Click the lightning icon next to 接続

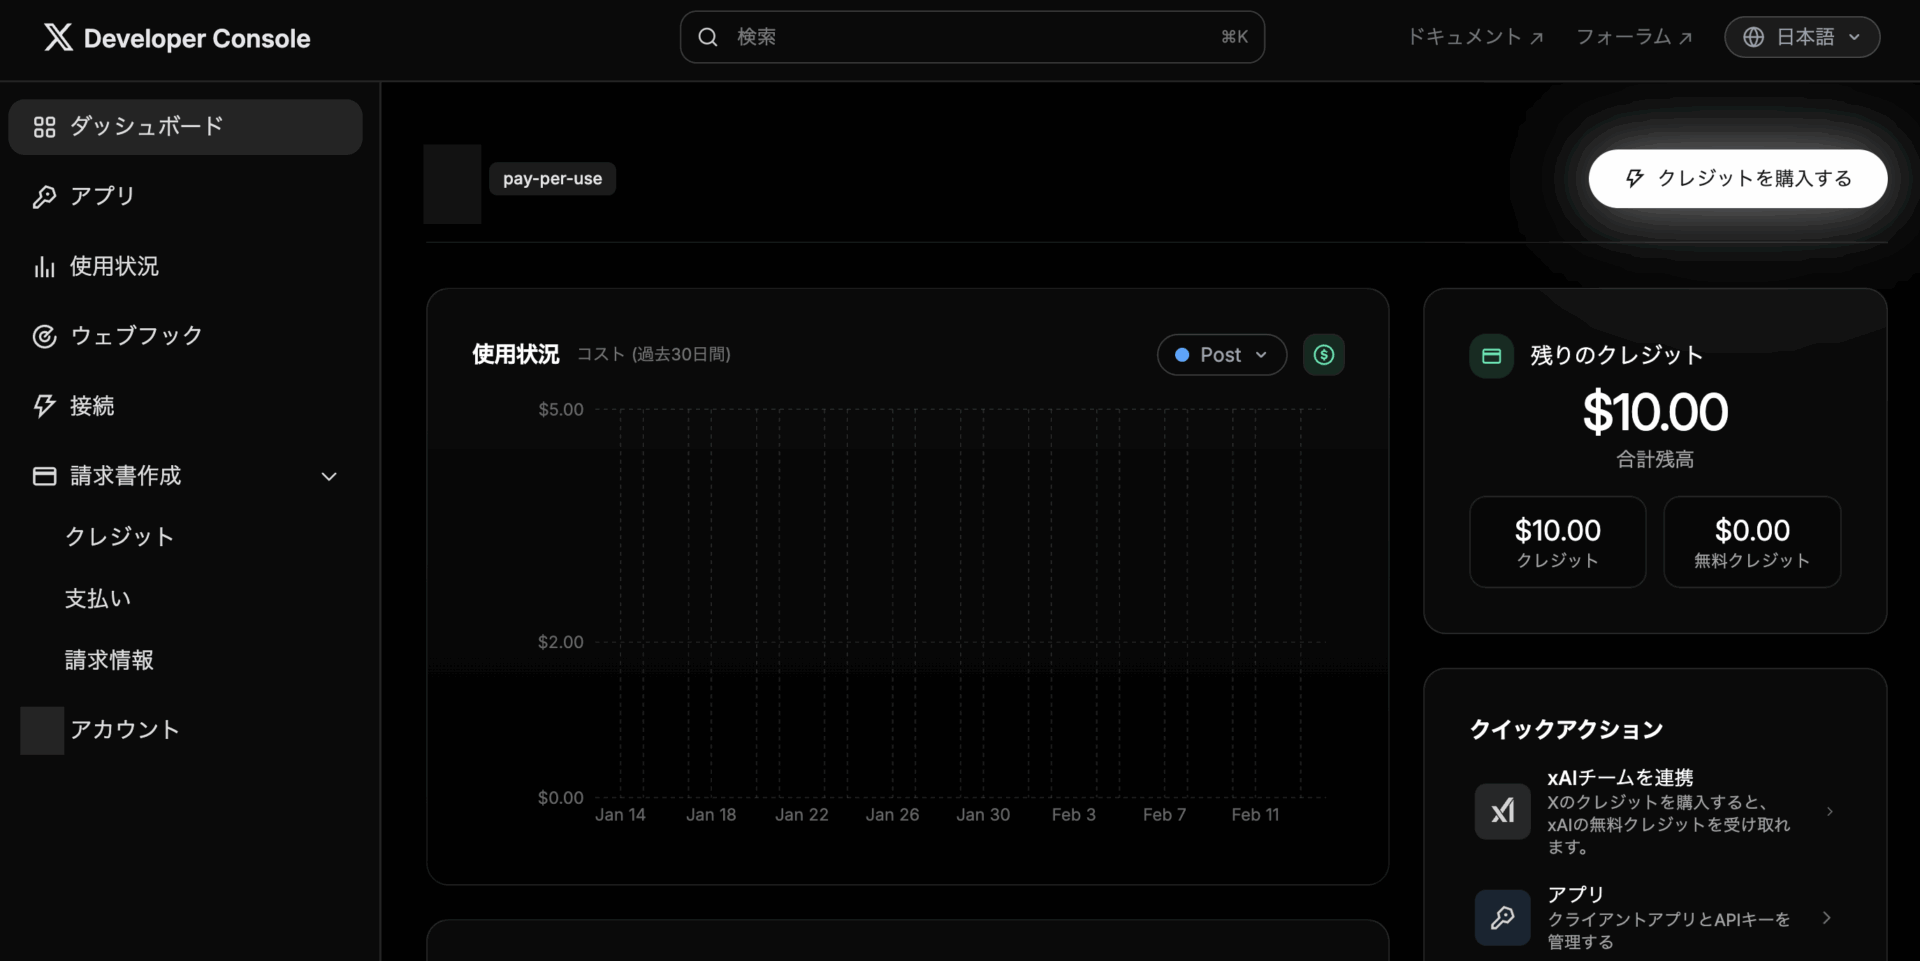click(44, 406)
